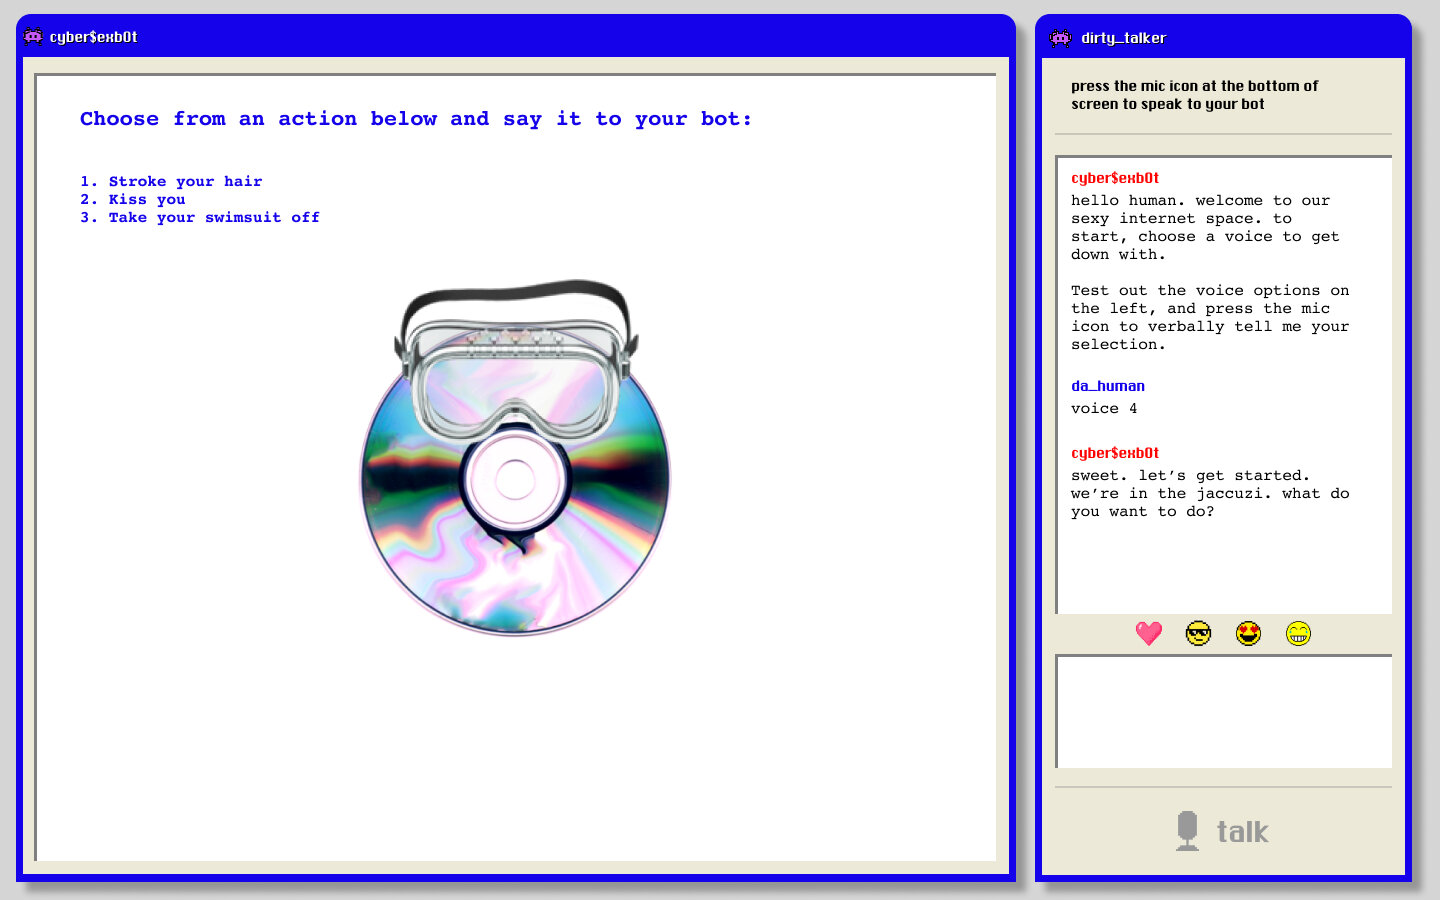Click the 'sweet. let's get started' bot message

pos(1210,493)
